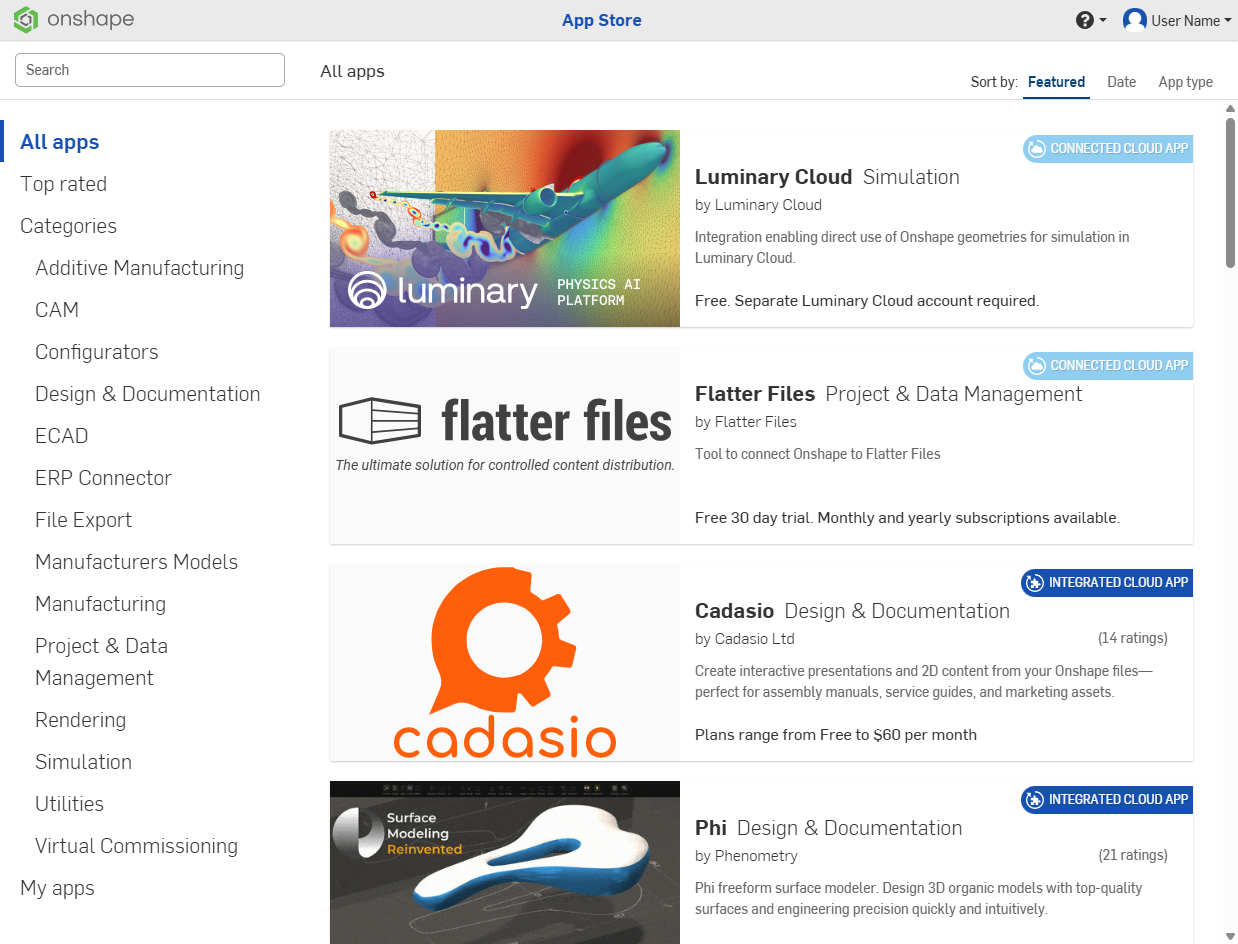
Task: Select the Virtual Commissioning category
Action: coord(136,845)
